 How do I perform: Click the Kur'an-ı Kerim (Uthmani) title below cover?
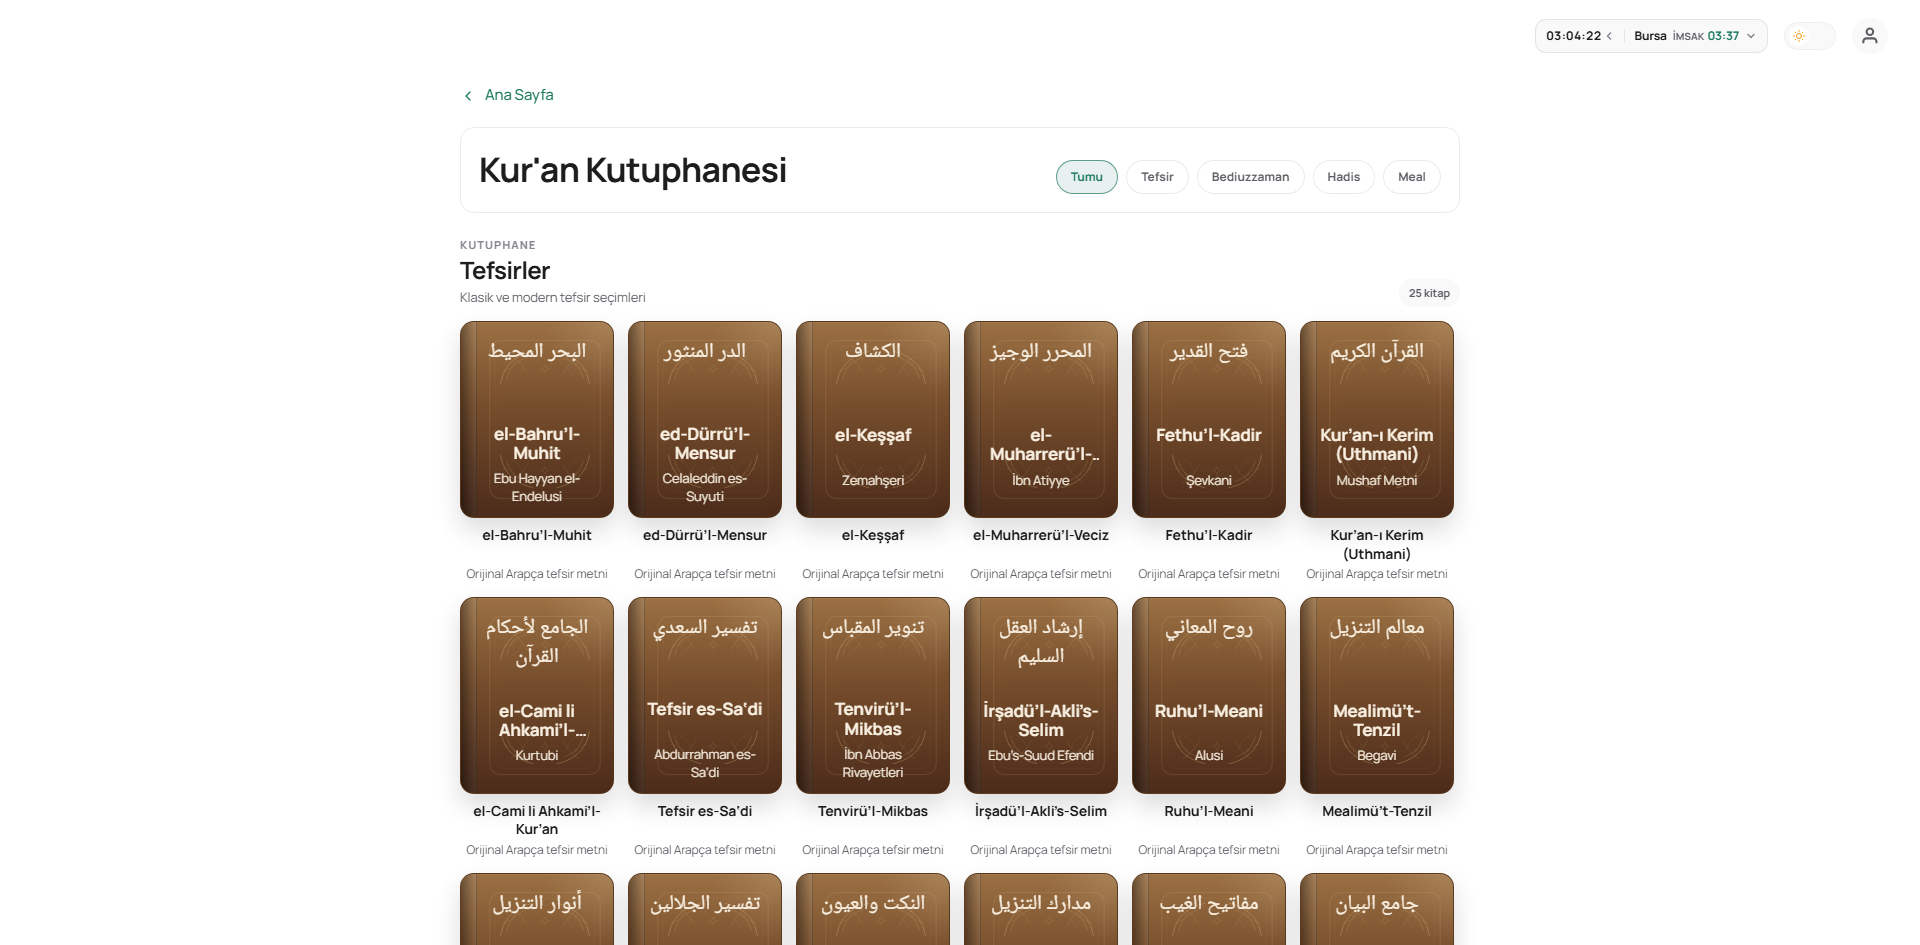pyautogui.click(x=1377, y=544)
